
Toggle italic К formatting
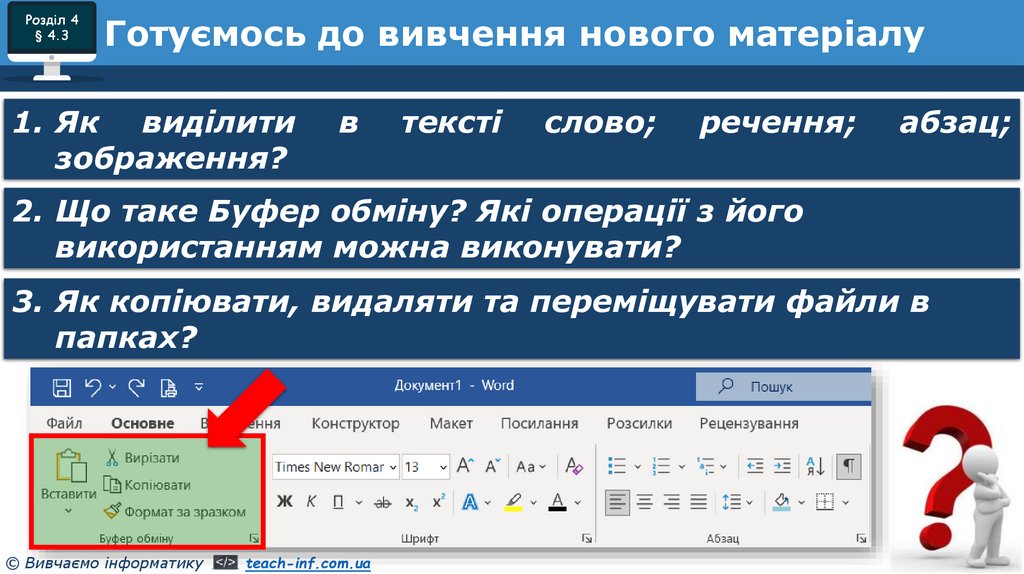312,502
